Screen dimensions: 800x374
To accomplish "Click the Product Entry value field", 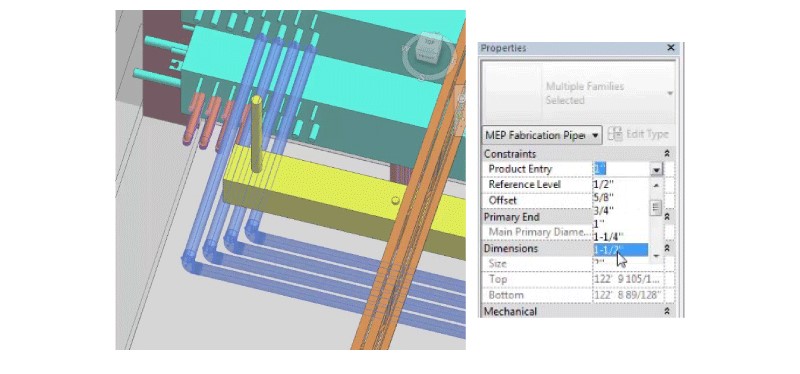I will coord(621,169).
